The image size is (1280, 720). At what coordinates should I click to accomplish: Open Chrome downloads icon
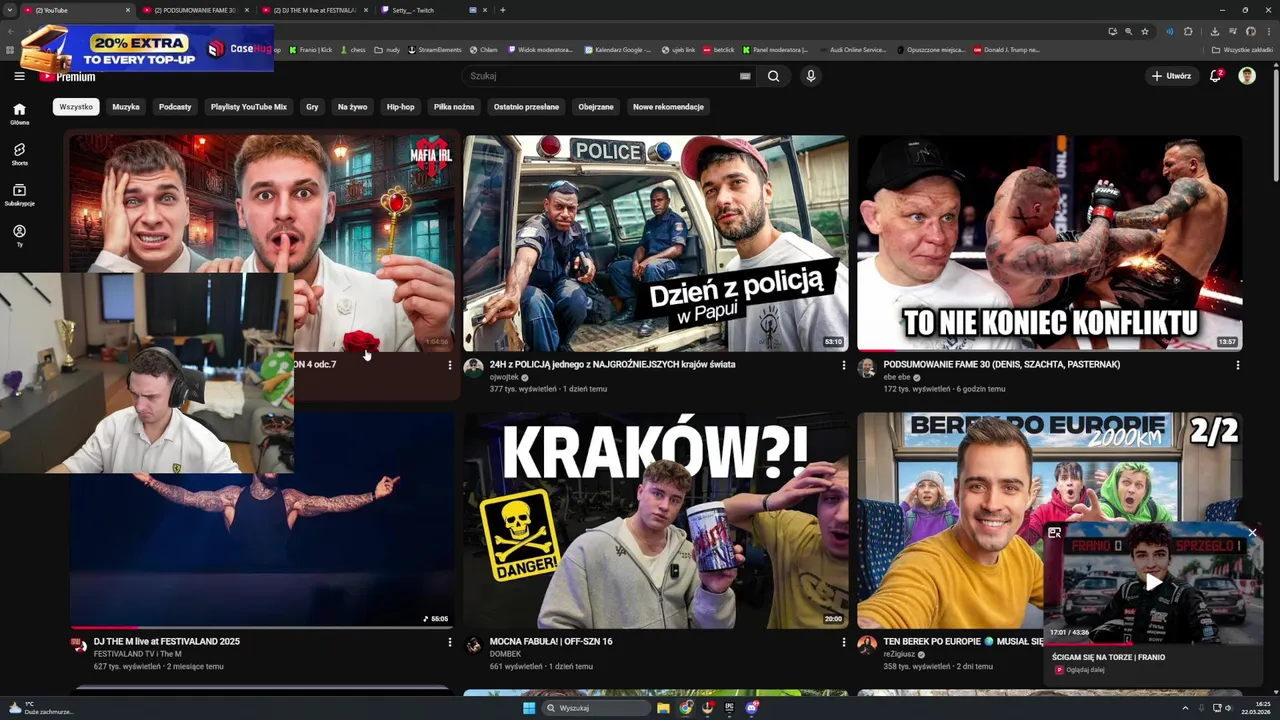pyautogui.click(x=1214, y=31)
